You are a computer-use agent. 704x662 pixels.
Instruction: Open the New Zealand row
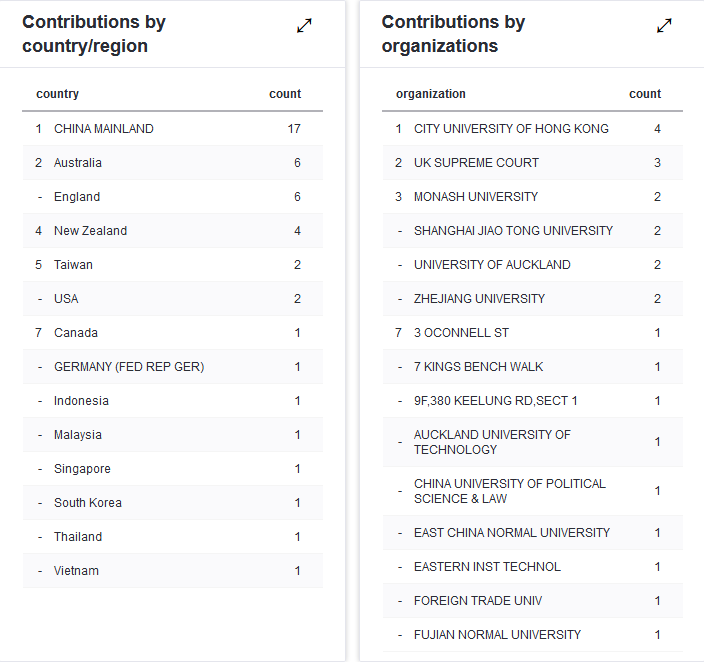pos(90,231)
